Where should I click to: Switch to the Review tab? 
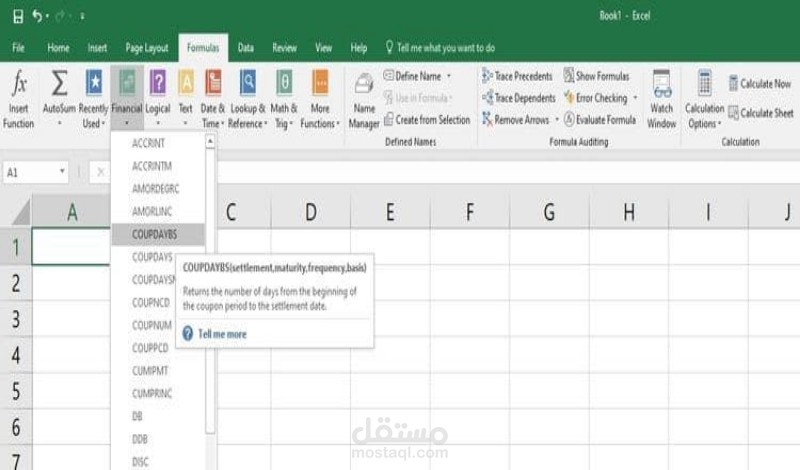[x=284, y=48]
